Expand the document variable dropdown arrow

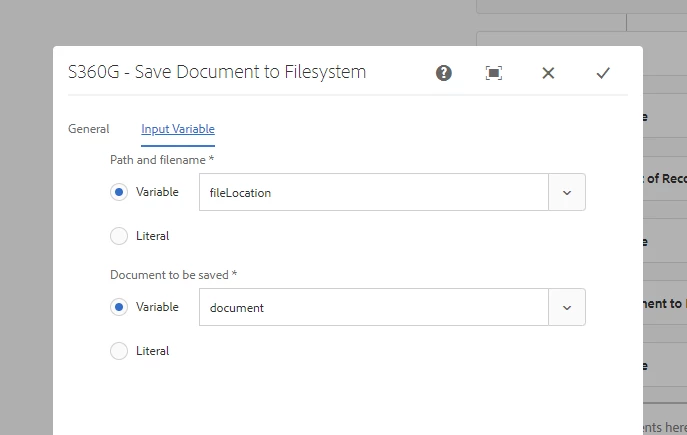pyautogui.click(x=567, y=307)
